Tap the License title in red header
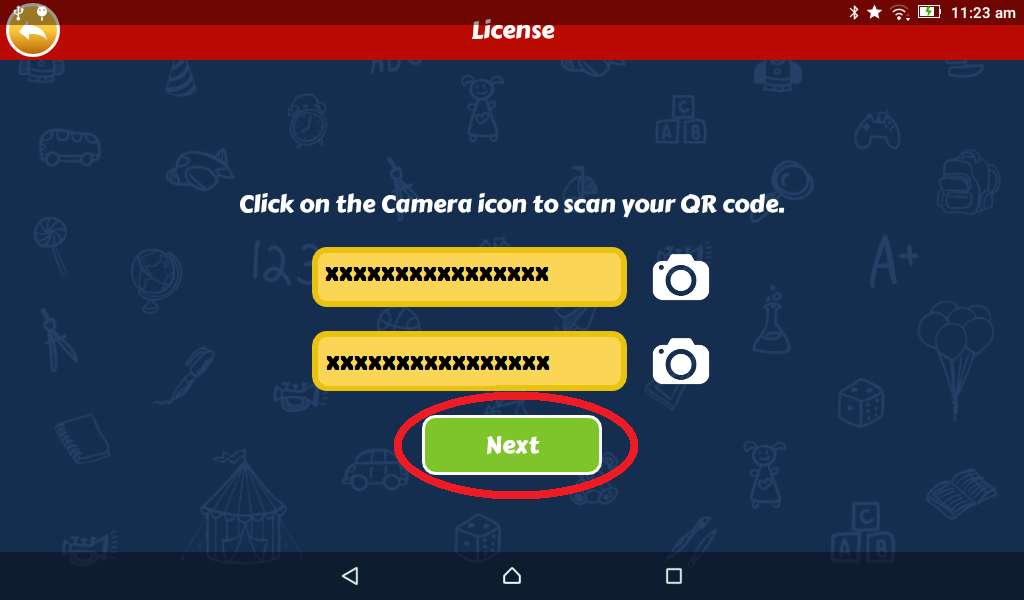Screen dimensions: 1024x600 pyautogui.click(x=513, y=30)
